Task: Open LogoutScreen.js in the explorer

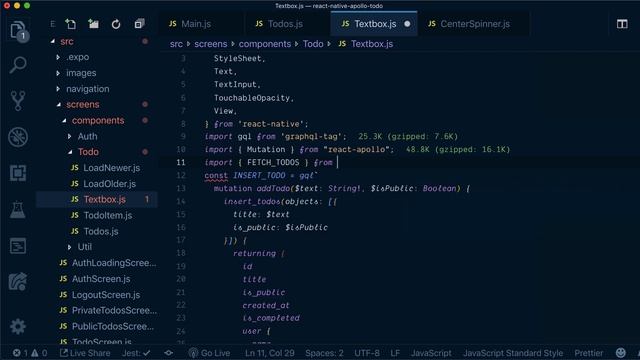Action: pos(106,295)
